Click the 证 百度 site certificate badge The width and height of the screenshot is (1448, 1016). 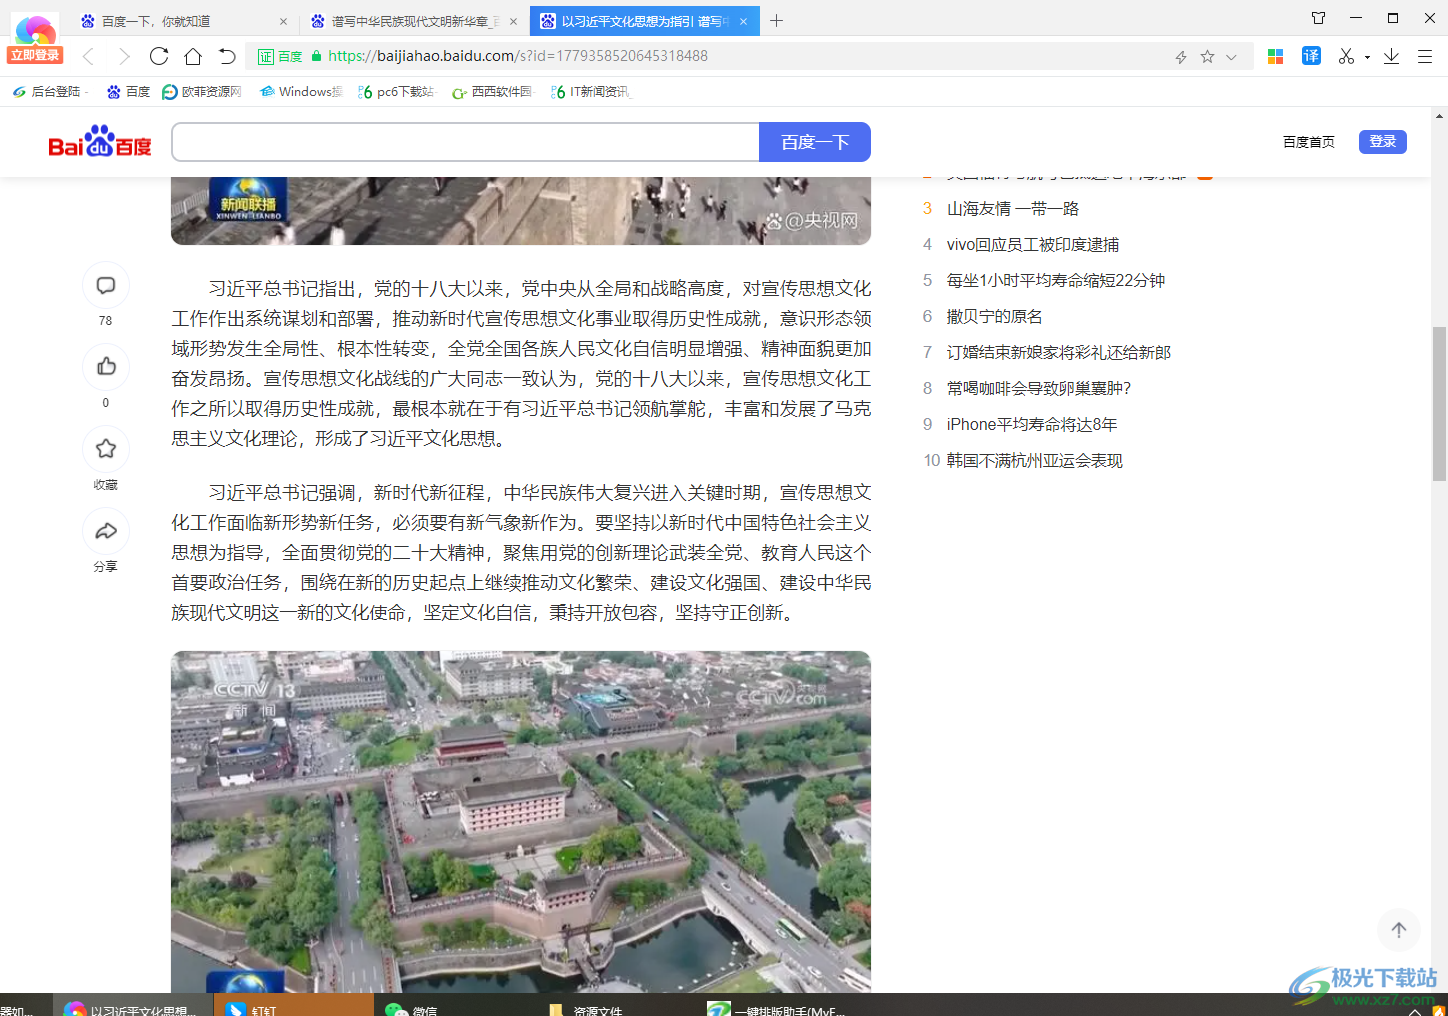pyautogui.click(x=280, y=57)
